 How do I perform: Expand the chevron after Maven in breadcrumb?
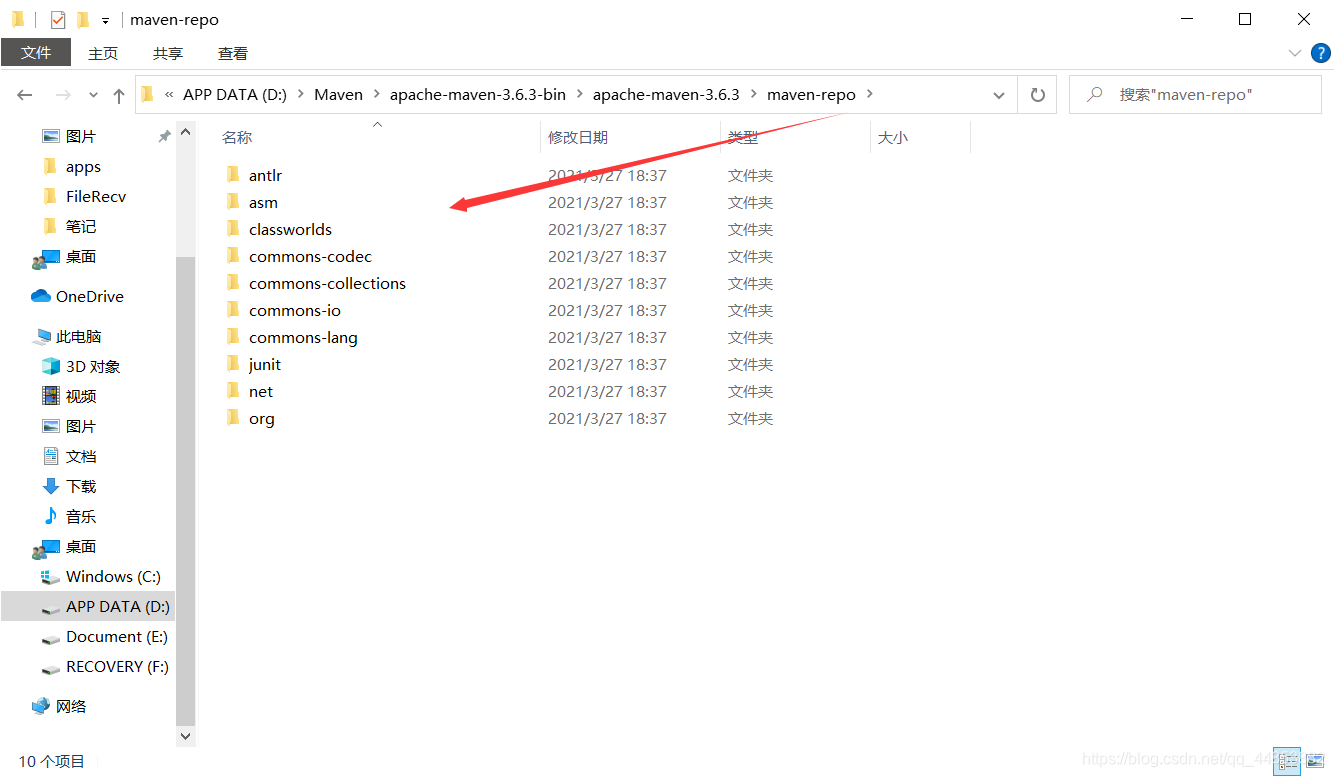(377, 94)
